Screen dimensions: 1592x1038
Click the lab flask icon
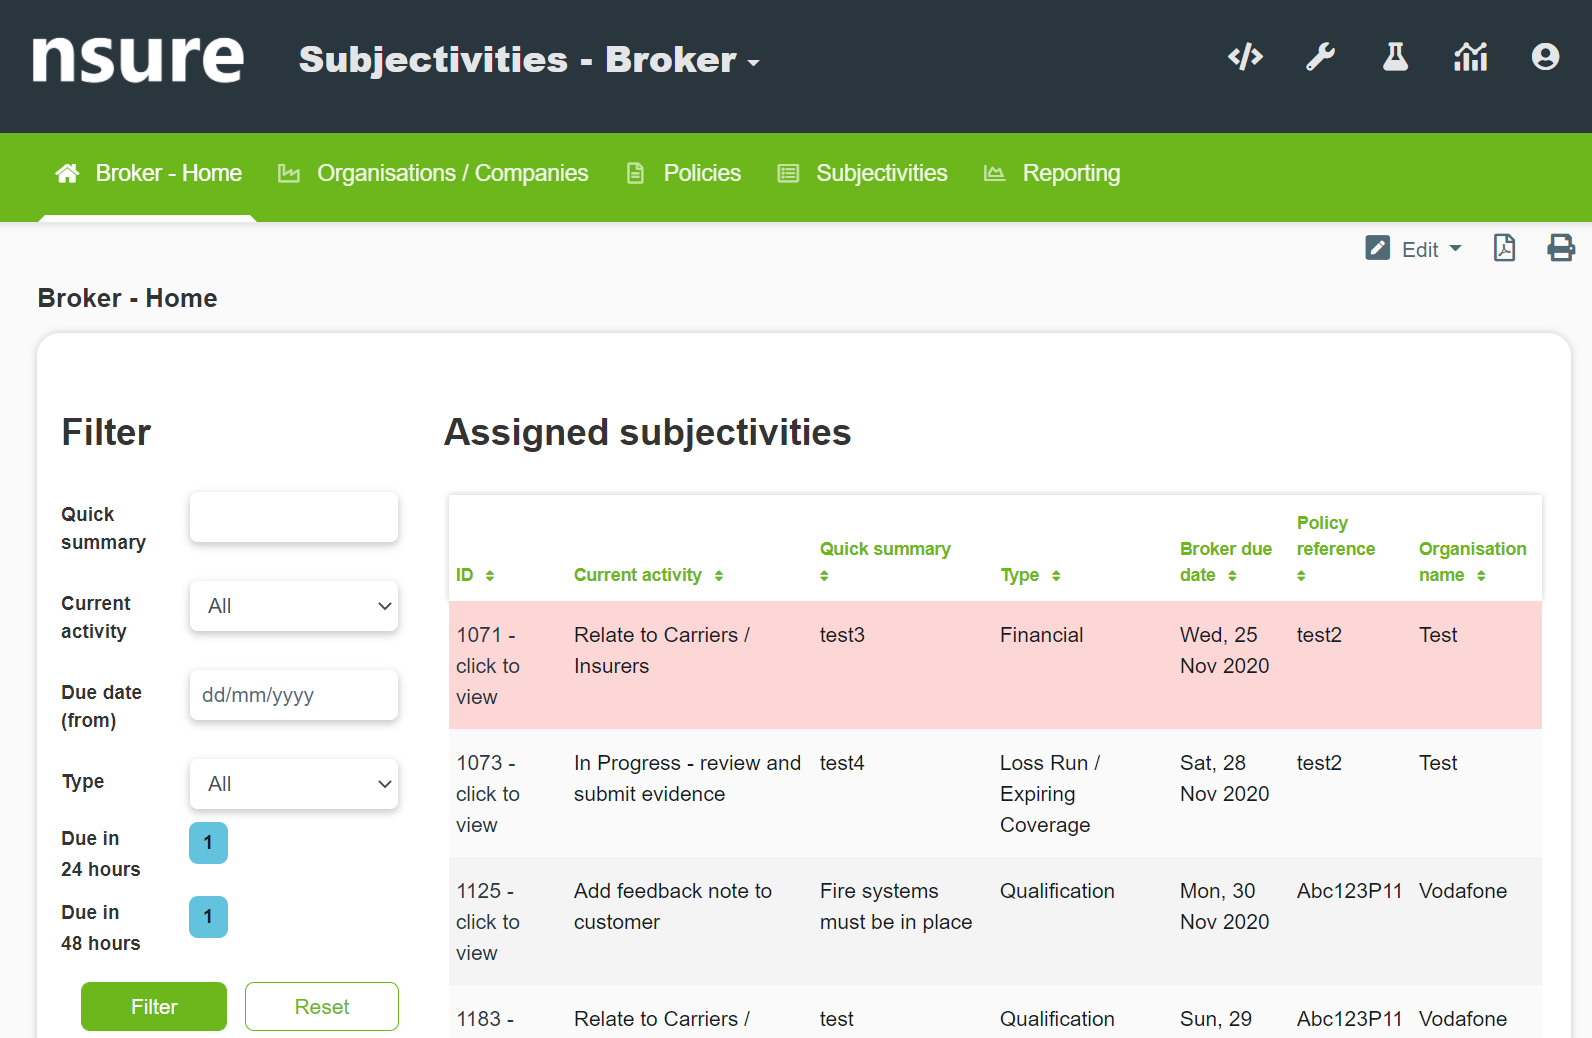pyautogui.click(x=1395, y=57)
